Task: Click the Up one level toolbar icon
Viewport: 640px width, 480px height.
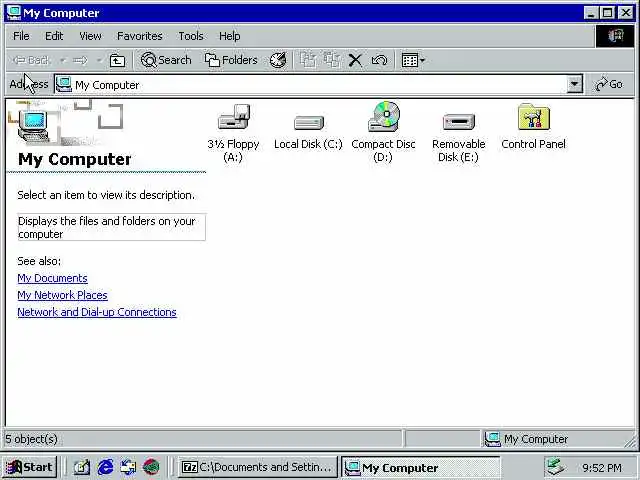Action: [118, 61]
